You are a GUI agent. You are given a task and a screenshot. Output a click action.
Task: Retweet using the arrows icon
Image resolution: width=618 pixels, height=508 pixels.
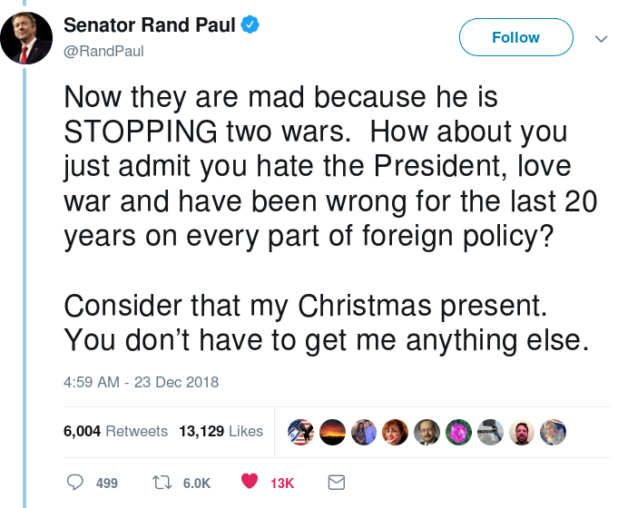click(159, 483)
